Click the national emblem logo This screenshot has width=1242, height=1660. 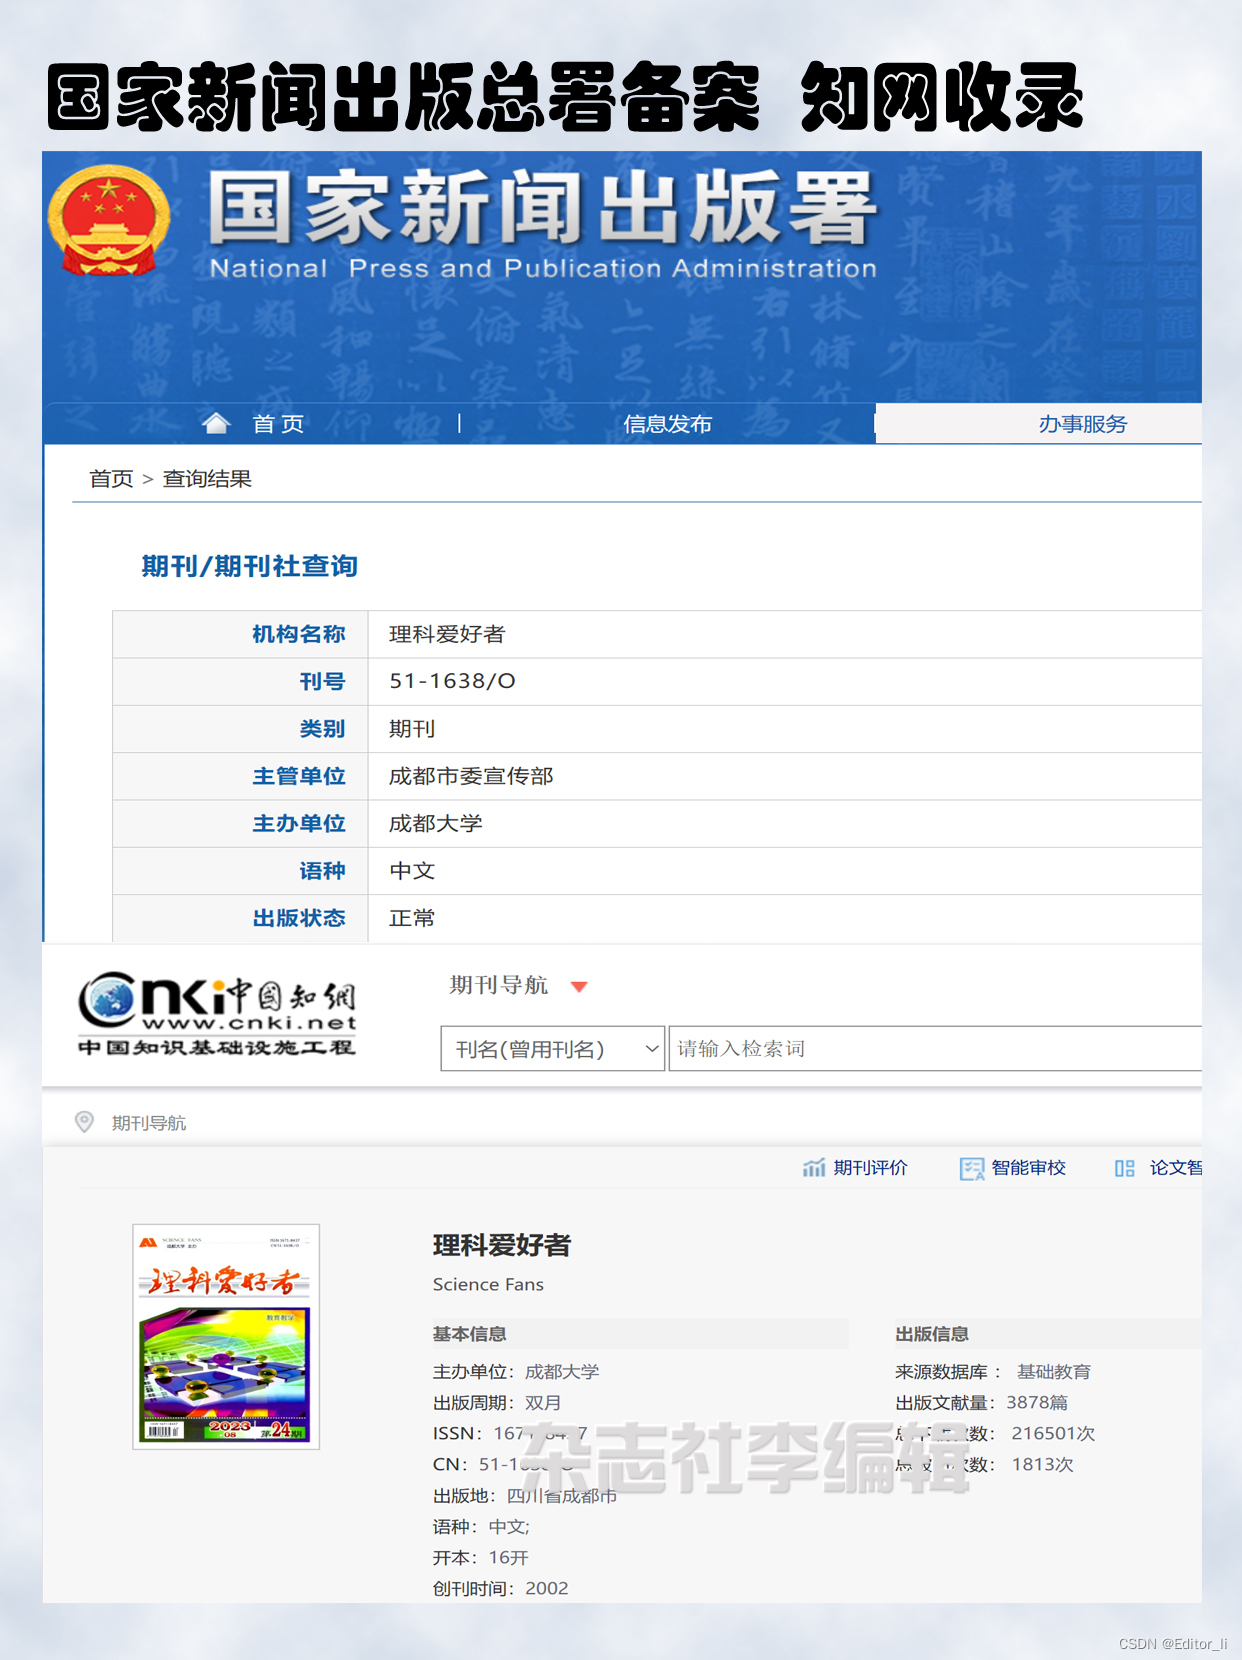tap(109, 220)
